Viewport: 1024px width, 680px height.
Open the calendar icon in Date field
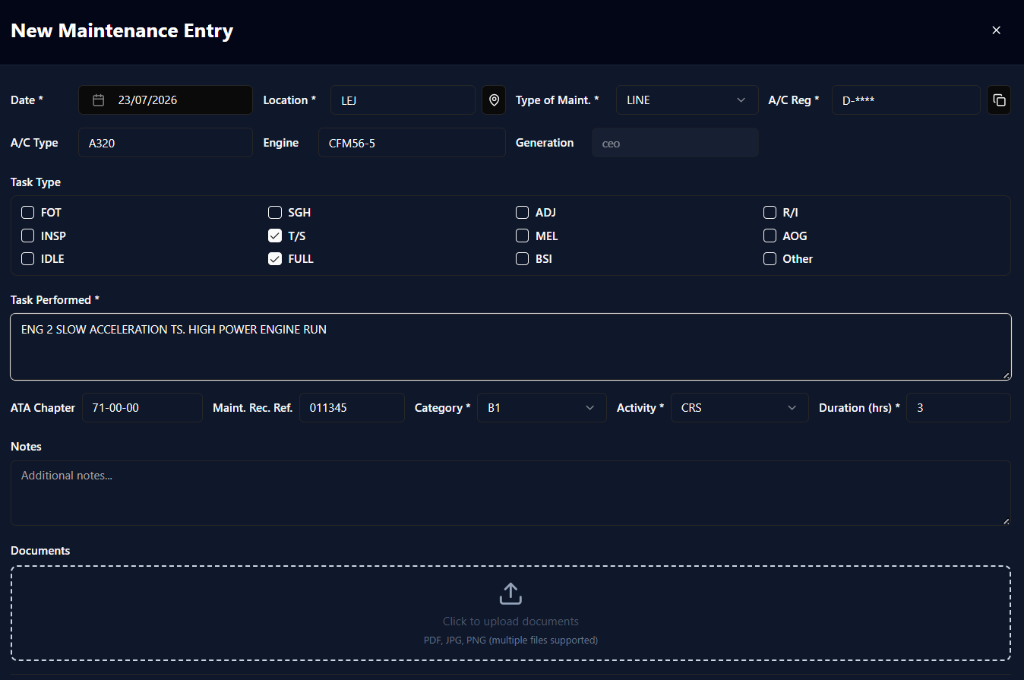point(98,100)
